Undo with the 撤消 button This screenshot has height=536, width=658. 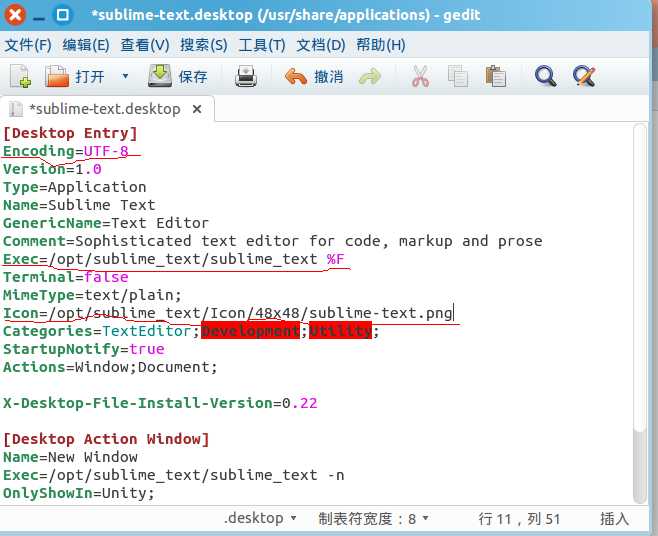314,77
